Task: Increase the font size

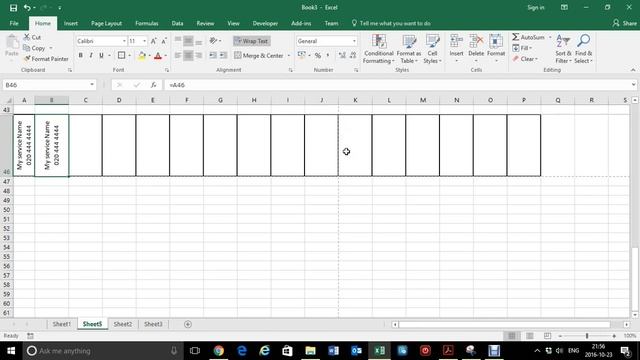Action: click(153, 41)
